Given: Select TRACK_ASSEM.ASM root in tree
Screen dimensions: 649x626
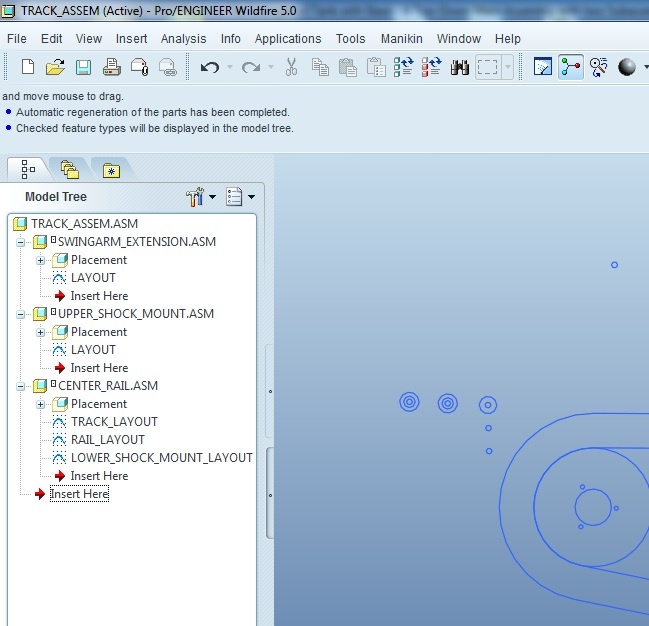Looking at the screenshot, I should pyautogui.click(x=84, y=224).
